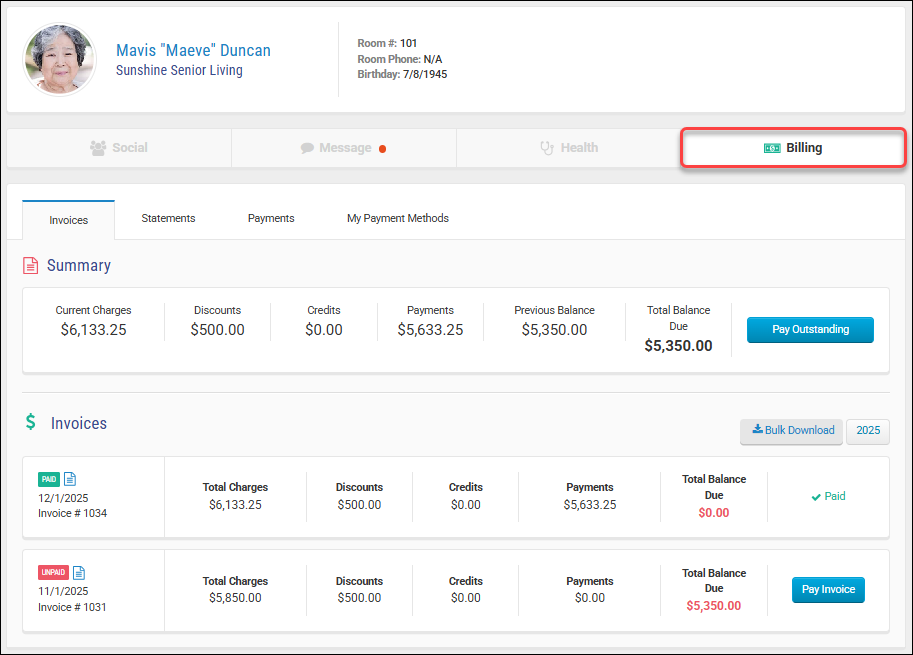This screenshot has width=913, height=655.
Task: Select the Invoices tab
Action: [x=69, y=220]
